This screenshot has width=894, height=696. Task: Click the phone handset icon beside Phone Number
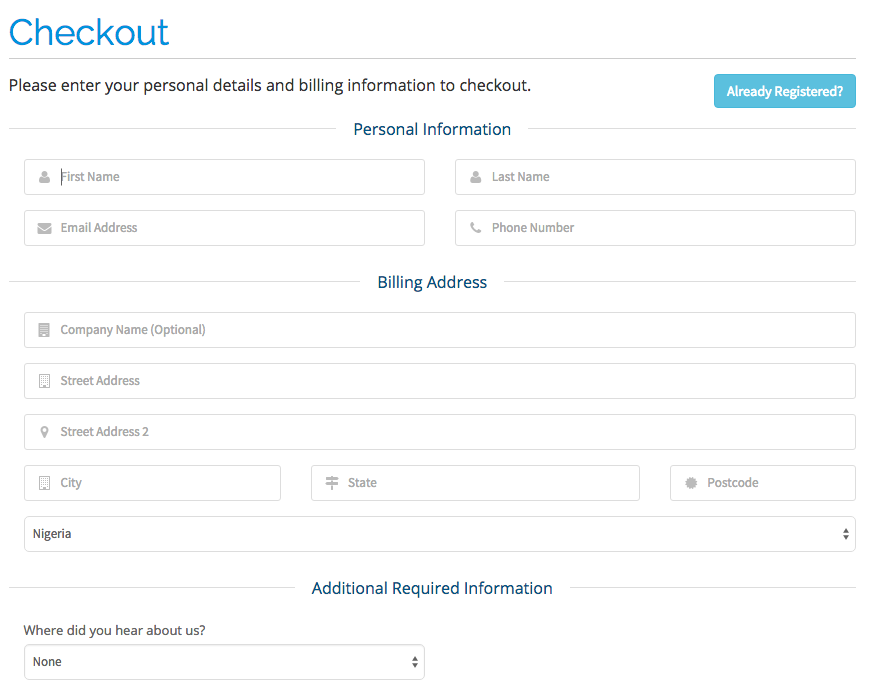point(475,228)
